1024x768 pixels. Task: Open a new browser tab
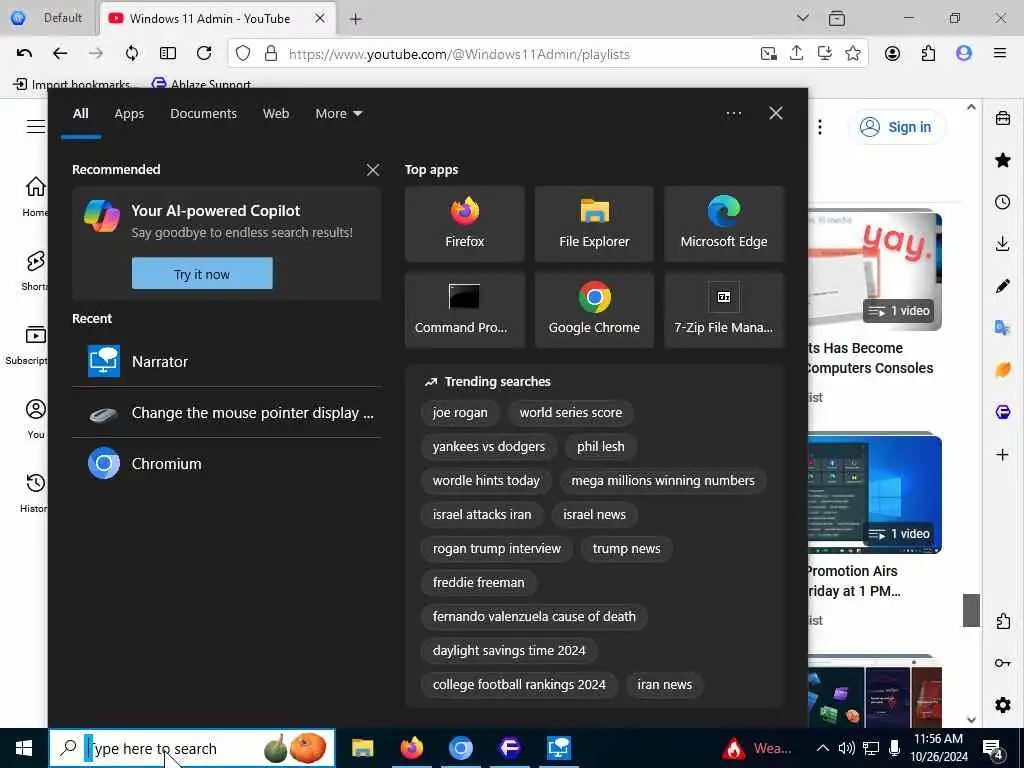point(355,19)
